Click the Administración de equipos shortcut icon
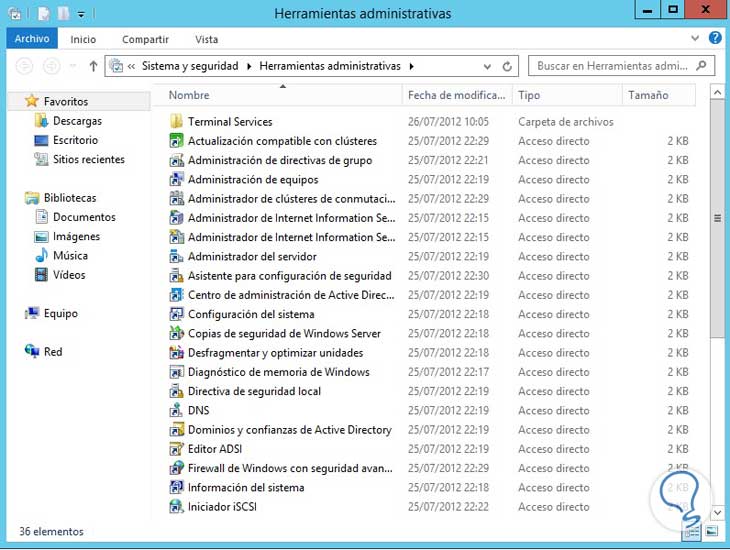The width and height of the screenshot is (730, 550). tap(176, 179)
